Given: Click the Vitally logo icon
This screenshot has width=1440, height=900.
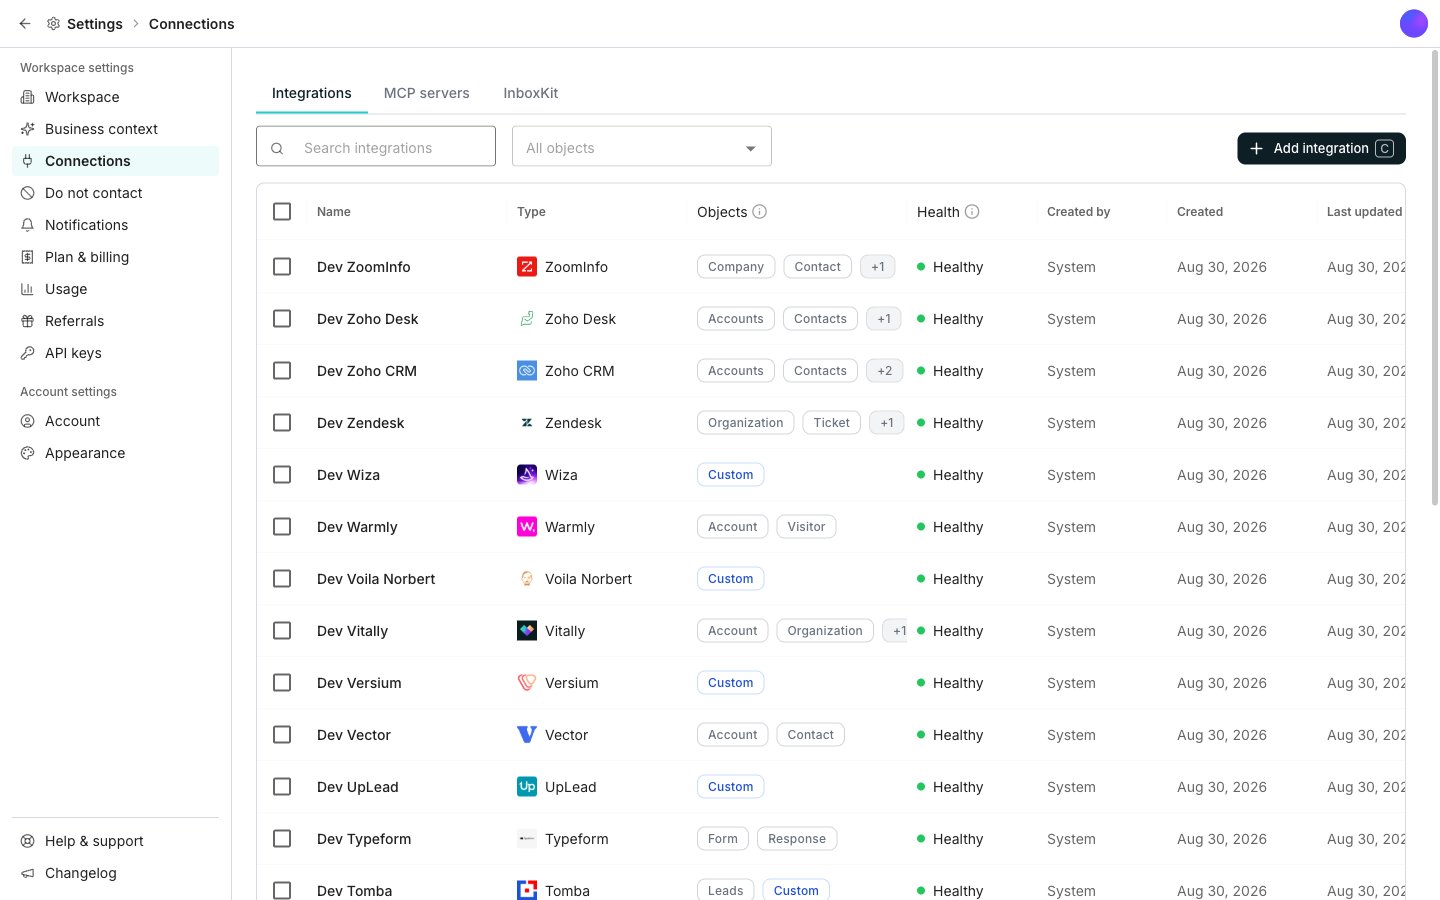Looking at the screenshot, I should [x=527, y=631].
